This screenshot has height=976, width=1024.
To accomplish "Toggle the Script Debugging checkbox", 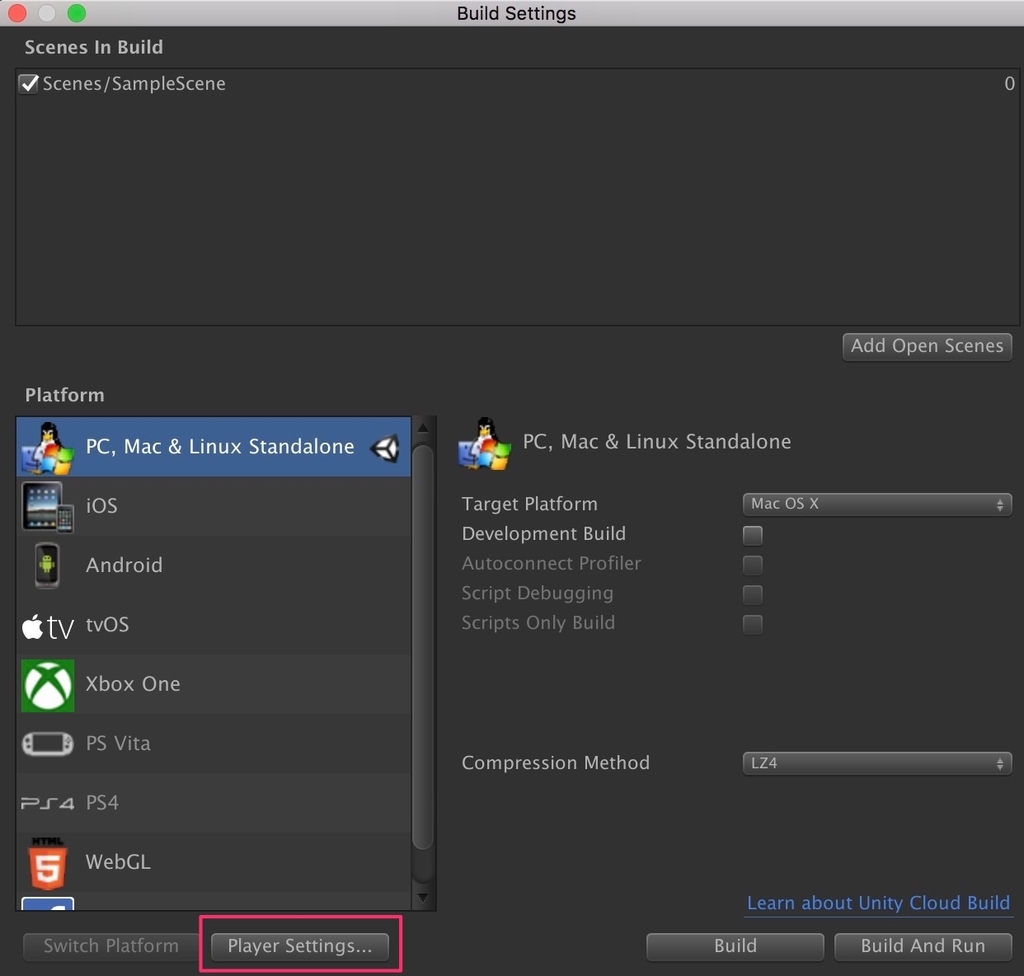I will click(x=752, y=594).
